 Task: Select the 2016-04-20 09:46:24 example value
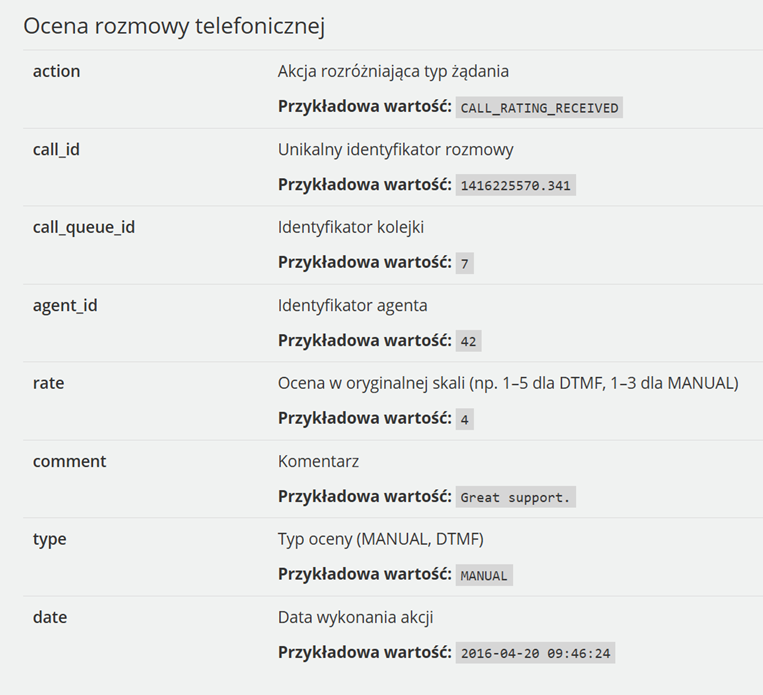point(535,653)
